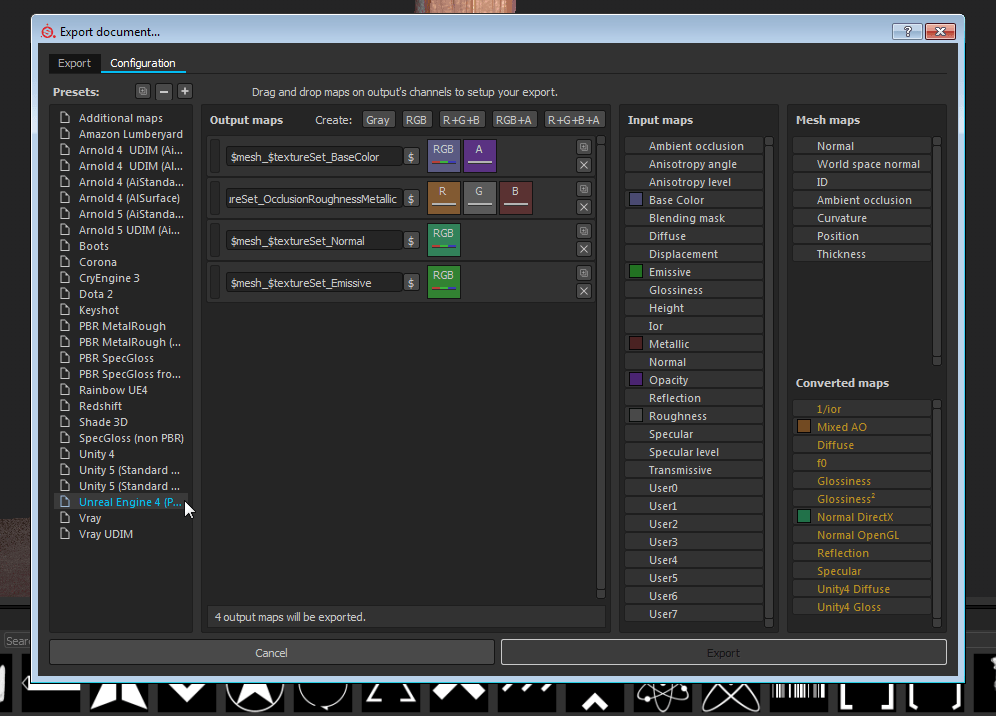
Task: Remove the selected preset with the minus button
Action: coord(164,92)
